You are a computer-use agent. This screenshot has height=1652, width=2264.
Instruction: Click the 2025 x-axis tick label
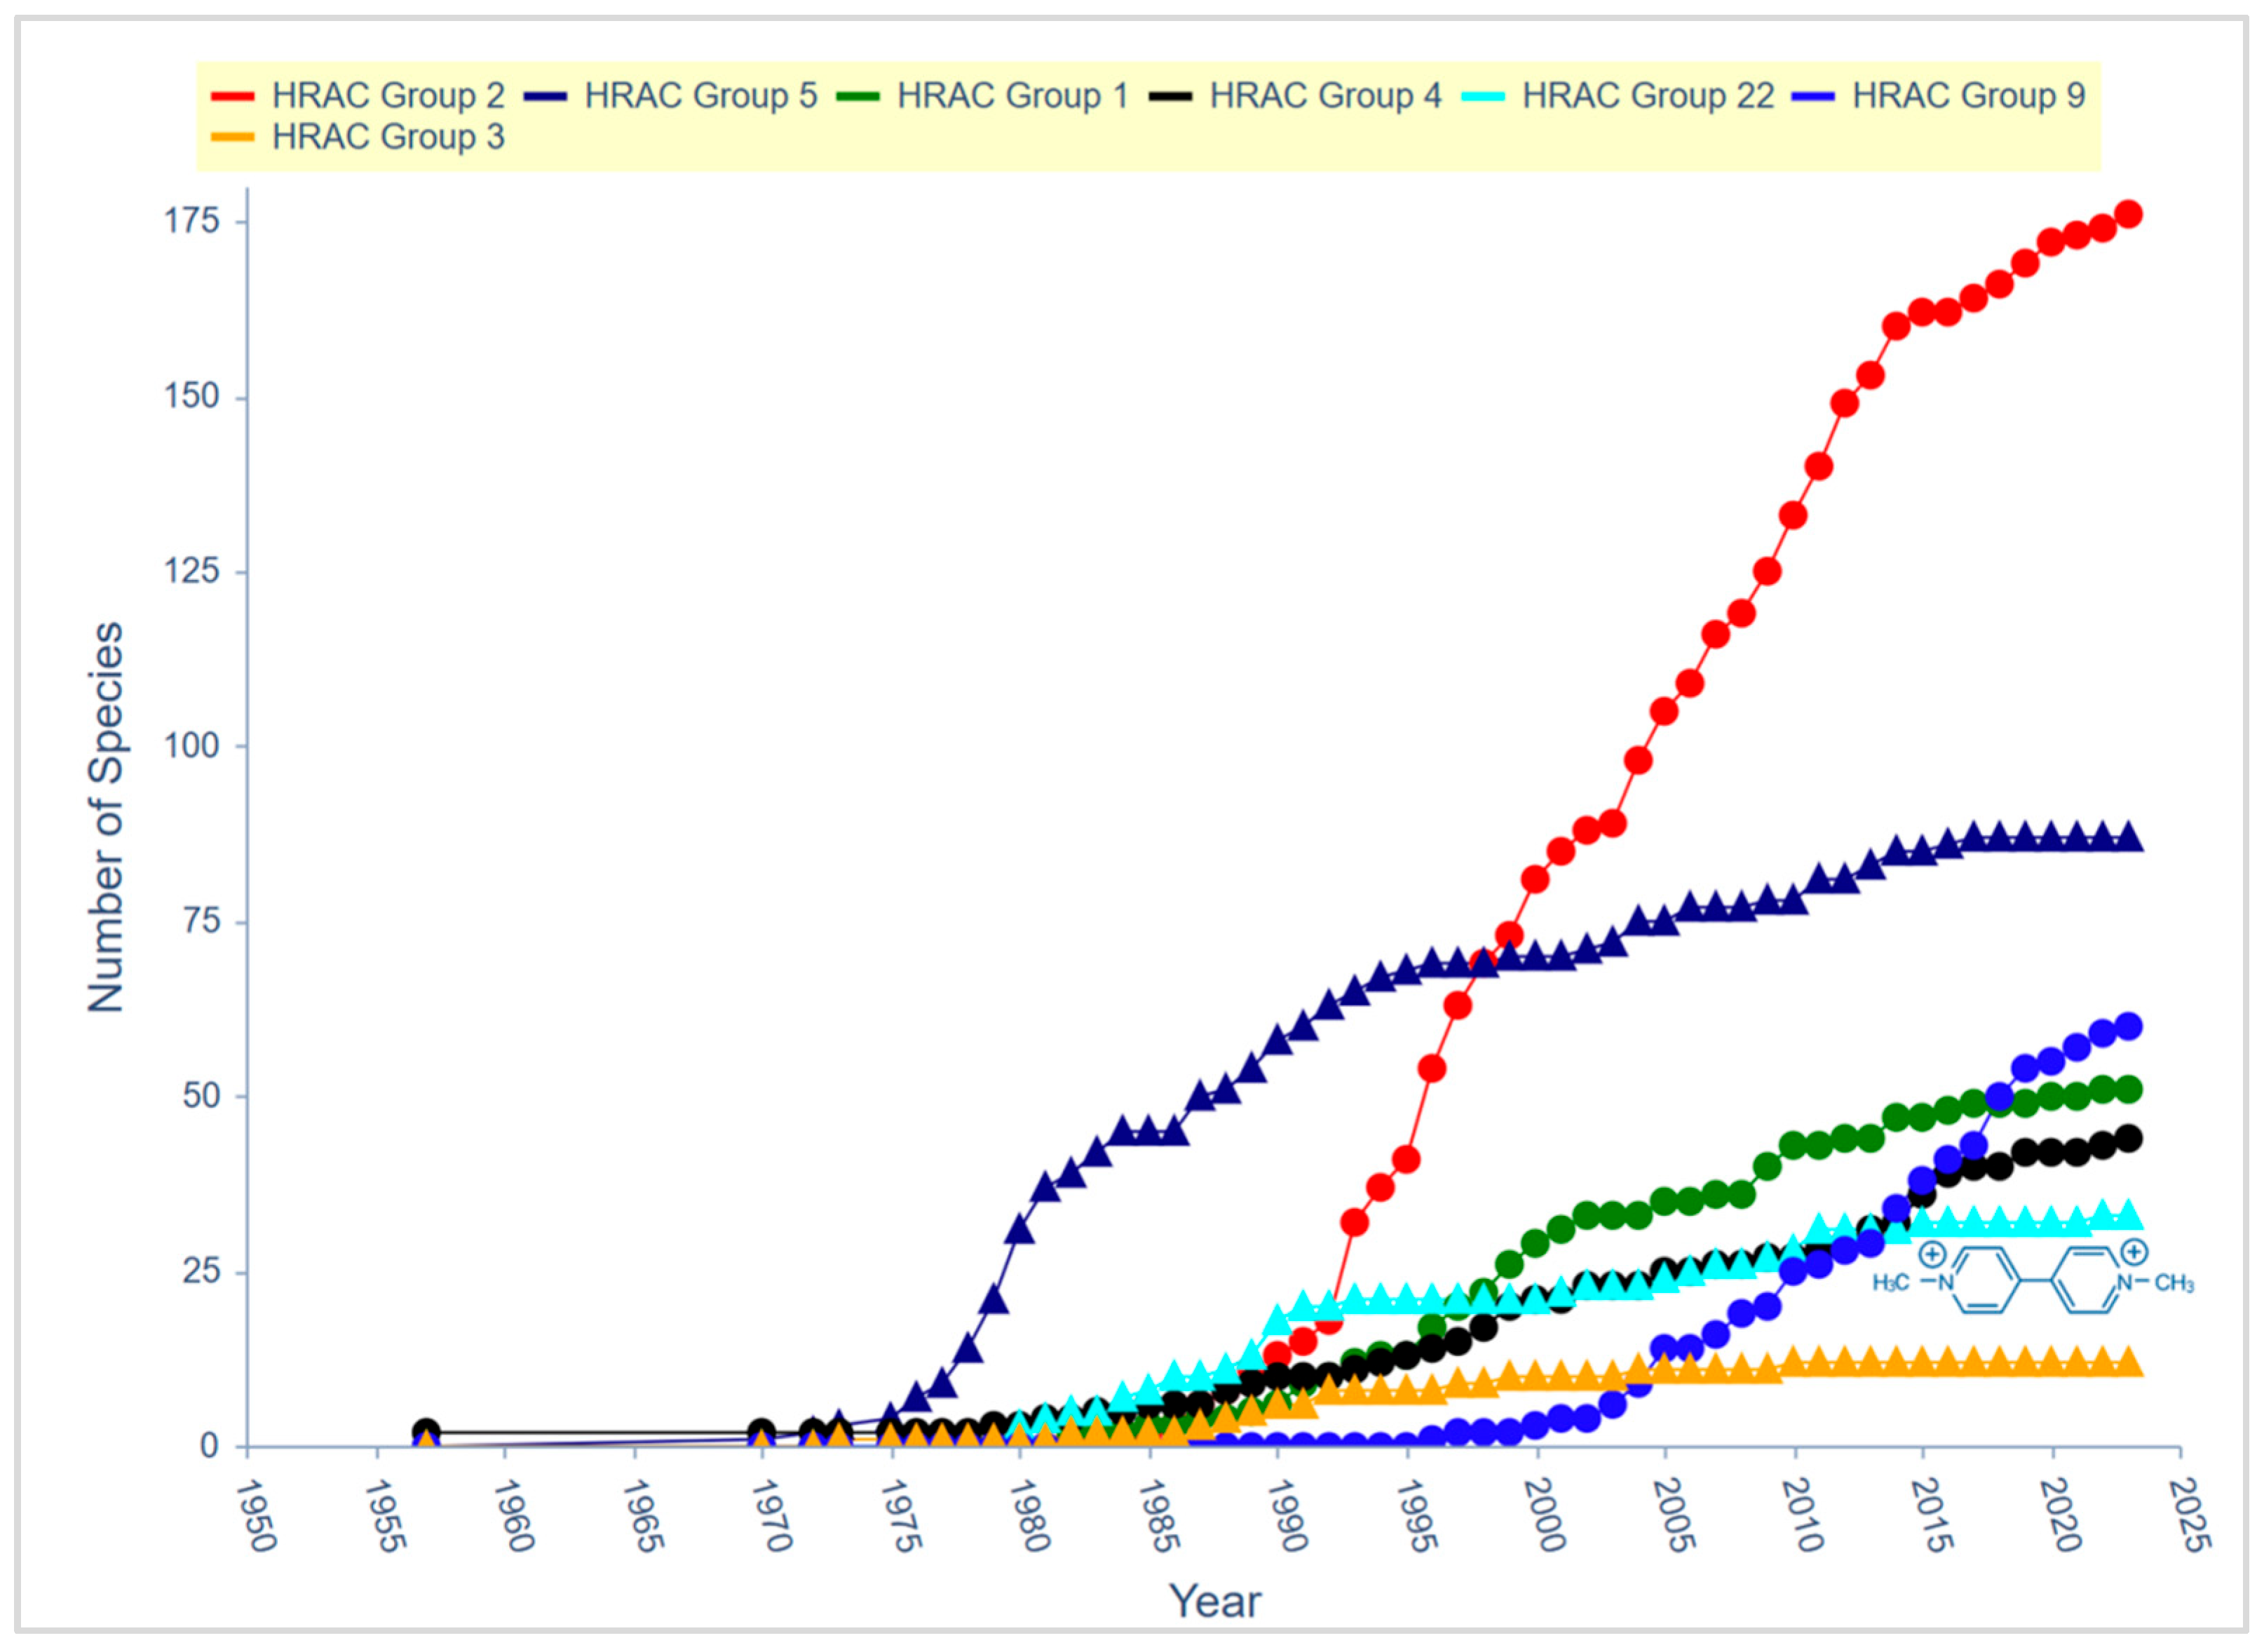2190,1515
